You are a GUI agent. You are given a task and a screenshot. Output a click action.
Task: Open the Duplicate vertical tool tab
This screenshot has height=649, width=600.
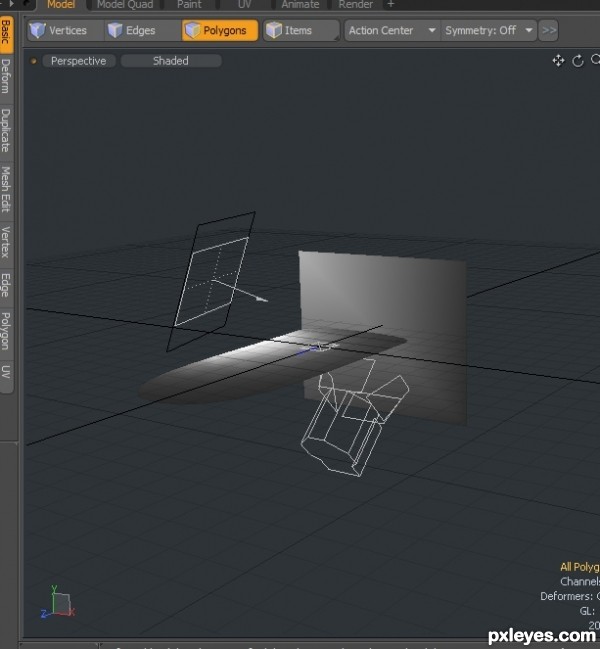[6, 131]
